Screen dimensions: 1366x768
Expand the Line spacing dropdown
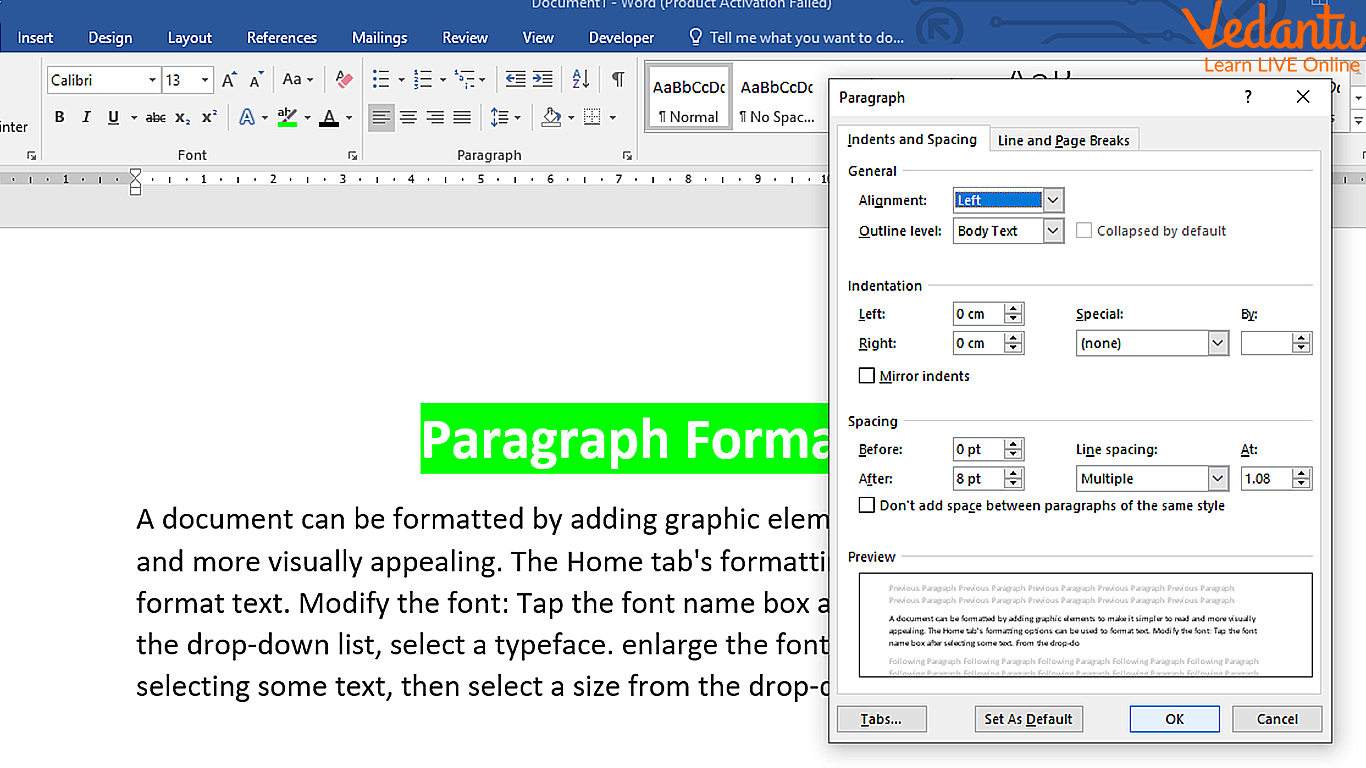(x=1217, y=478)
